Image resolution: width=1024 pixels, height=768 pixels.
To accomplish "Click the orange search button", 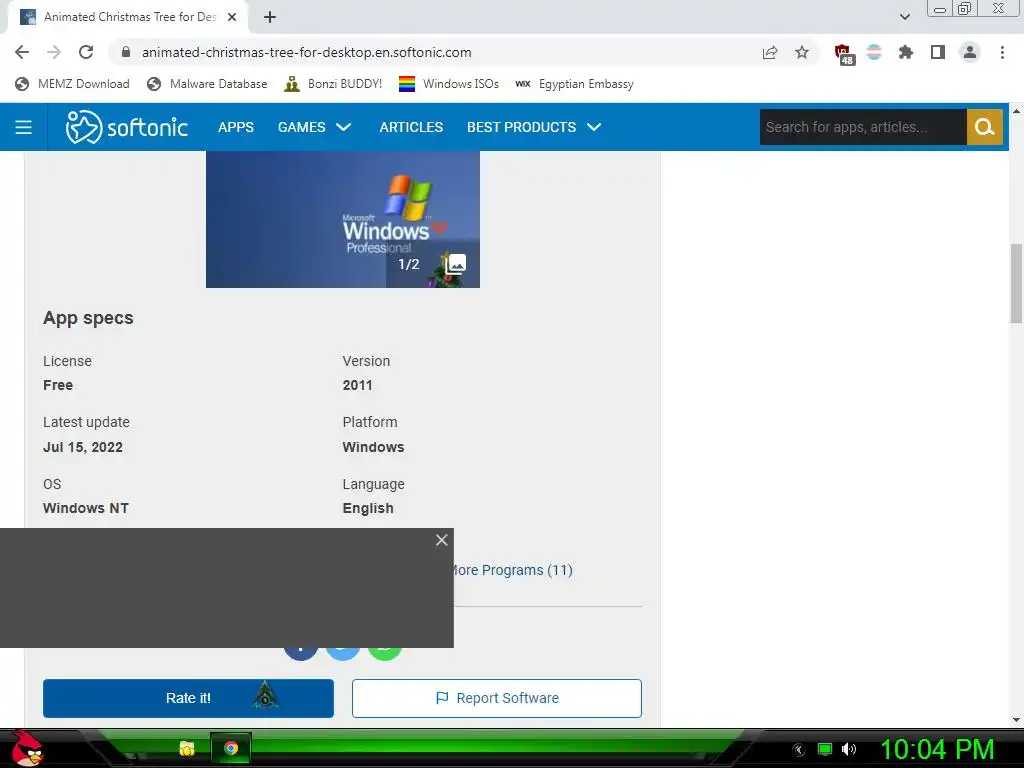I will (984, 127).
